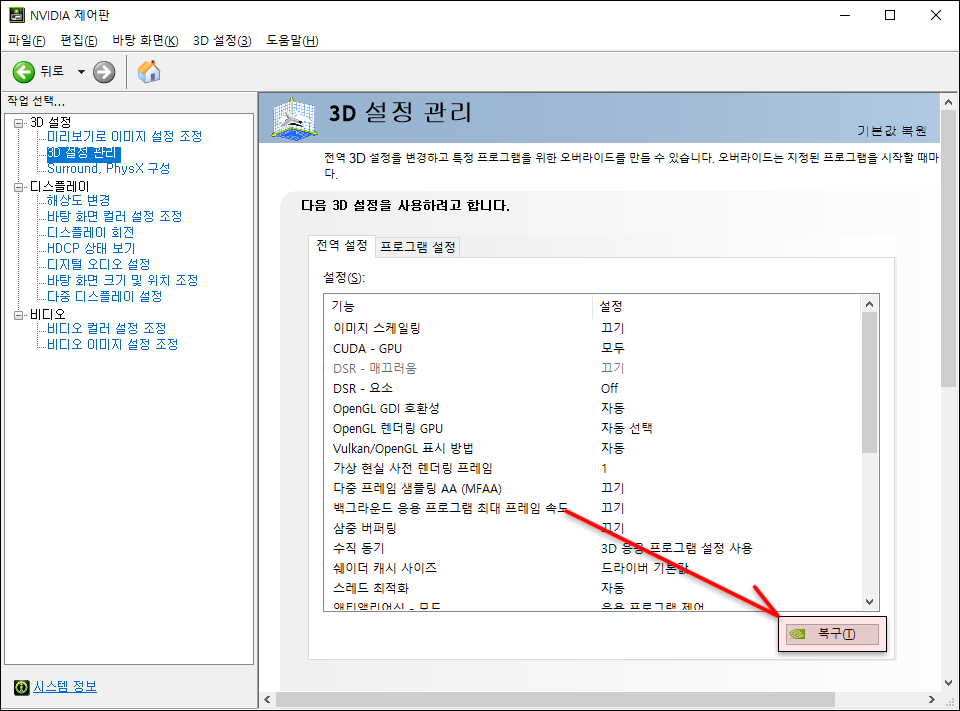Image resolution: width=960 pixels, height=711 pixels.
Task: Click the 기능 column header
Action: click(x=459, y=306)
